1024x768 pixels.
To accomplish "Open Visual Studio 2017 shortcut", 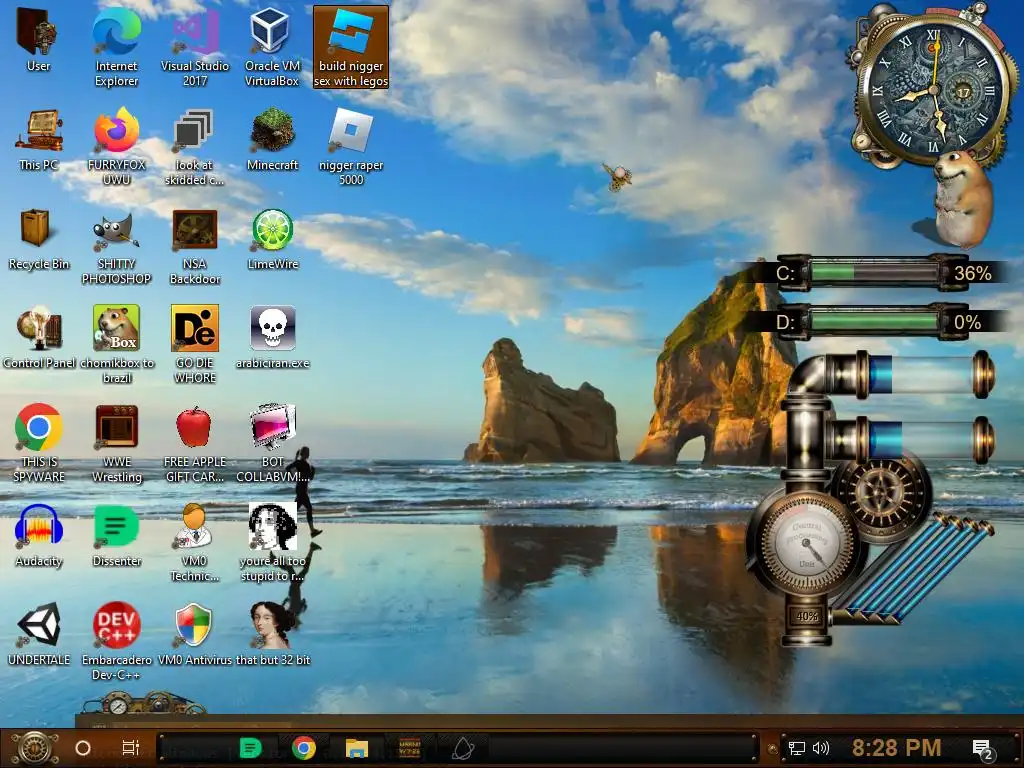I will click(195, 47).
